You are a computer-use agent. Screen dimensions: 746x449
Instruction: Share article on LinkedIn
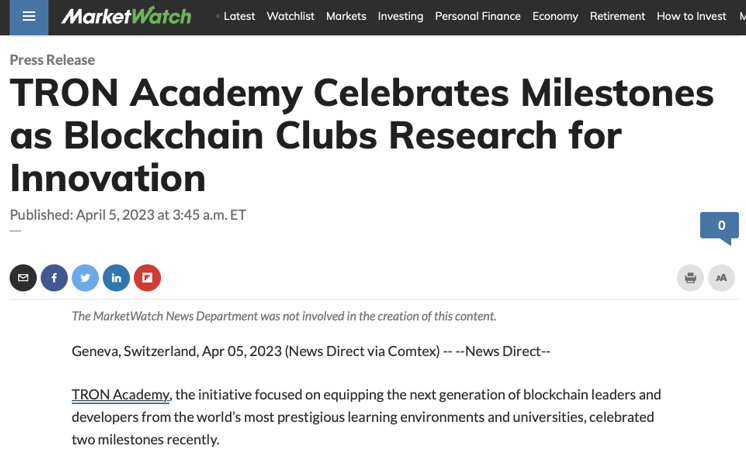point(116,277)
